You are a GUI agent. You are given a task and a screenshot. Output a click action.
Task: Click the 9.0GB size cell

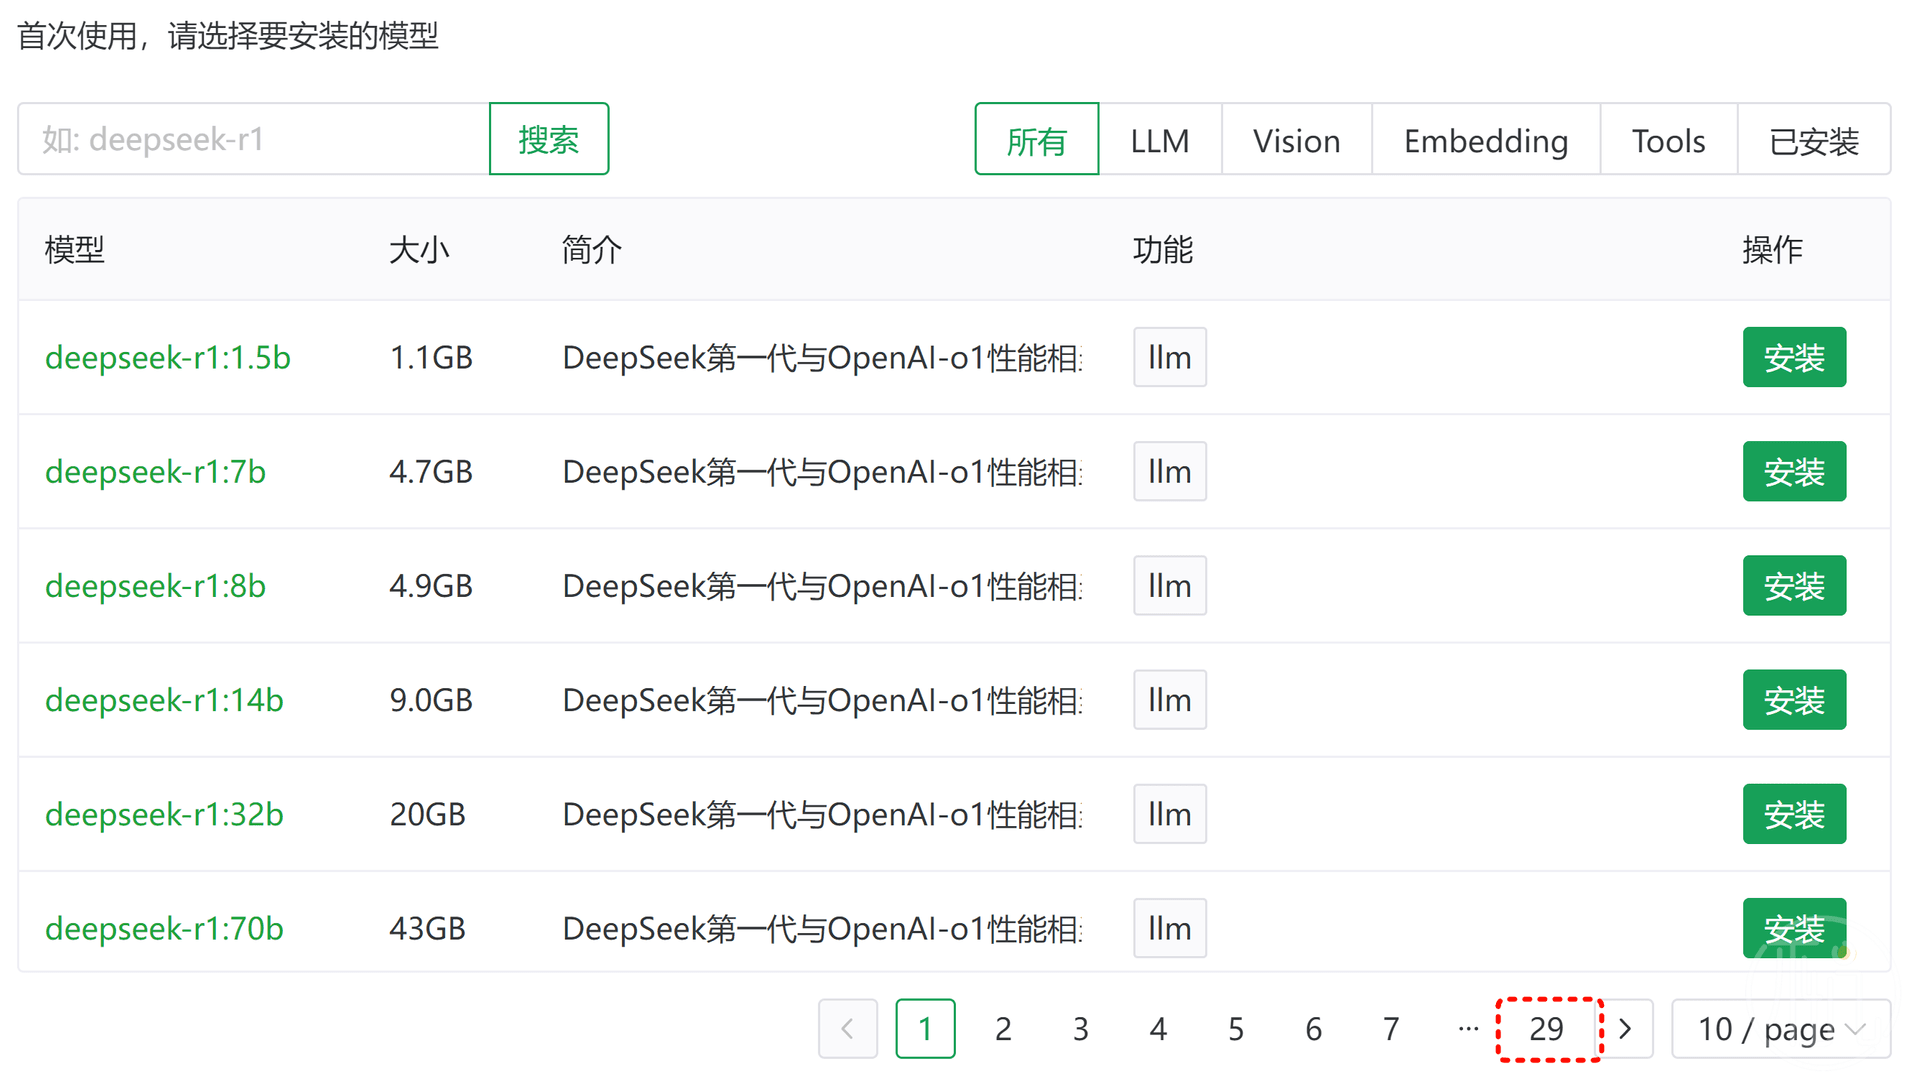coord(431,700)
